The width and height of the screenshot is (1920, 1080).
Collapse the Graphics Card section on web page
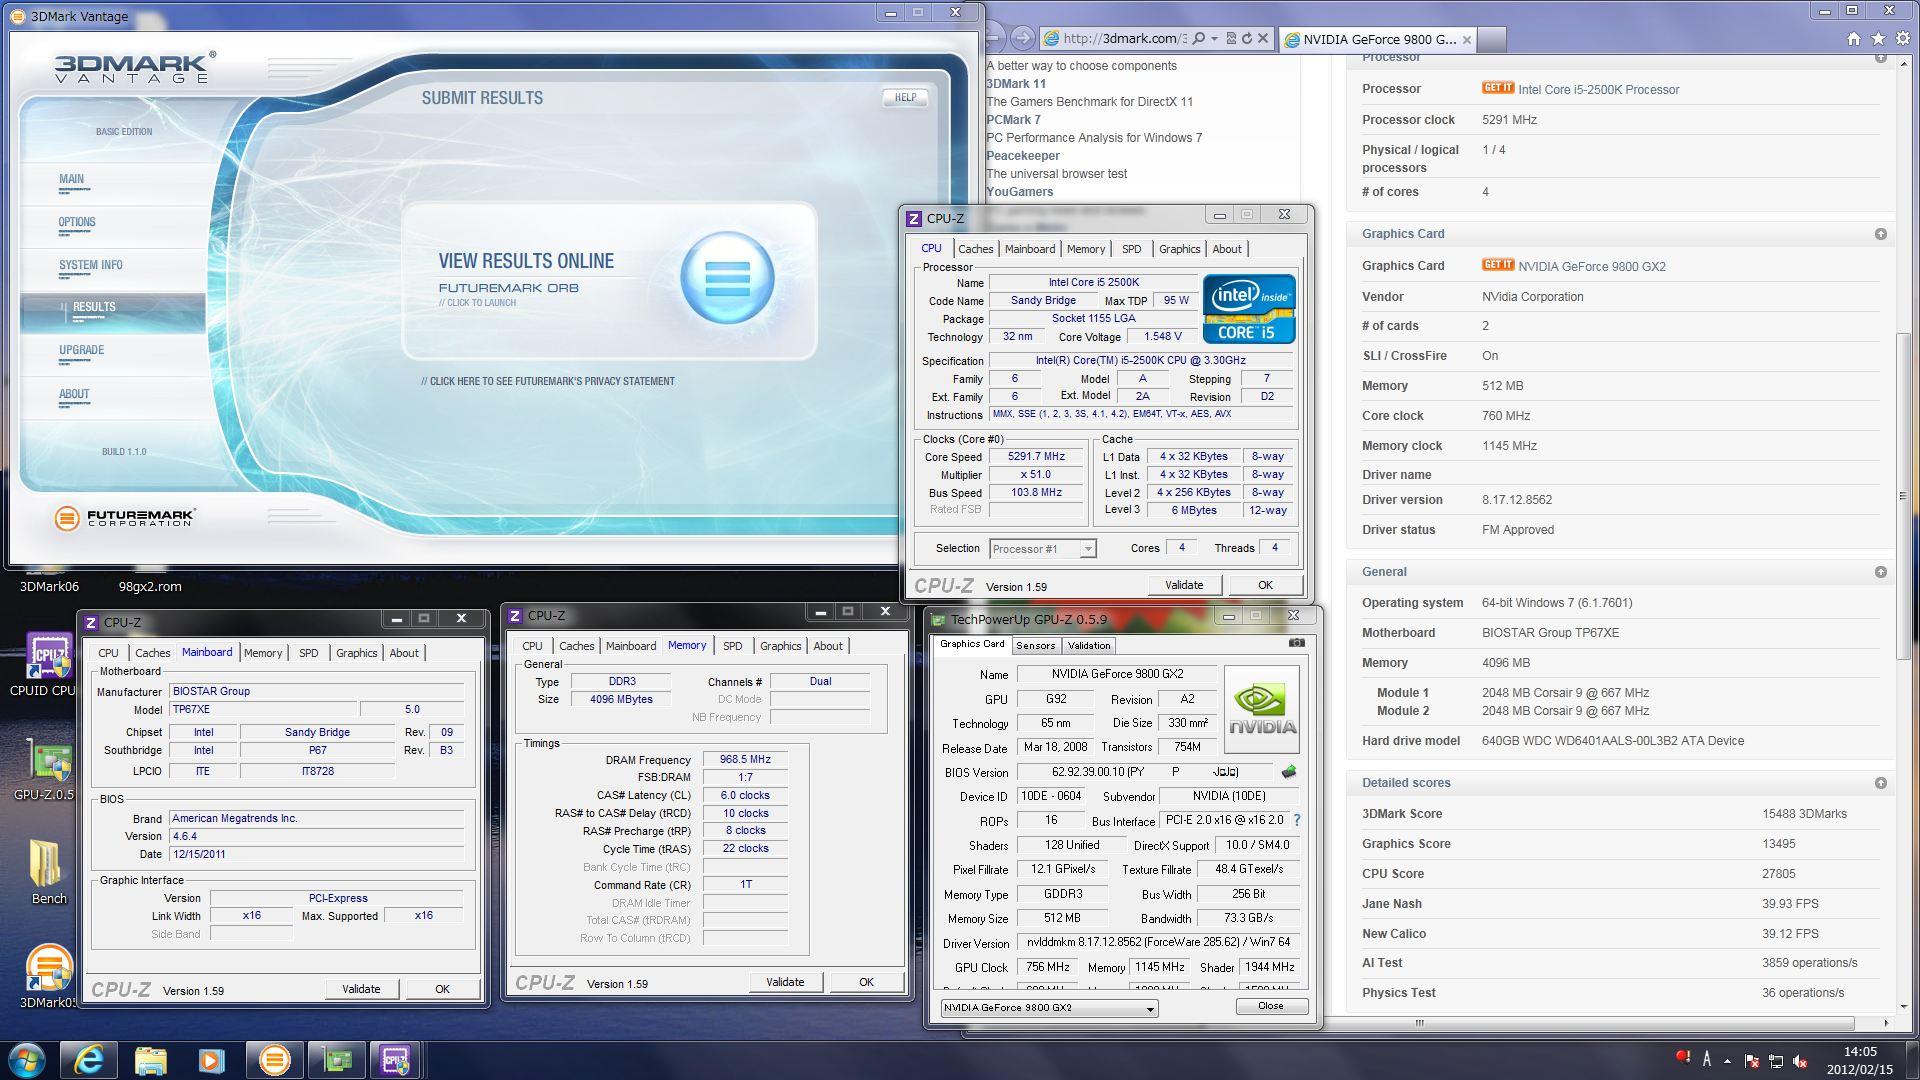tap(1880, 234)
